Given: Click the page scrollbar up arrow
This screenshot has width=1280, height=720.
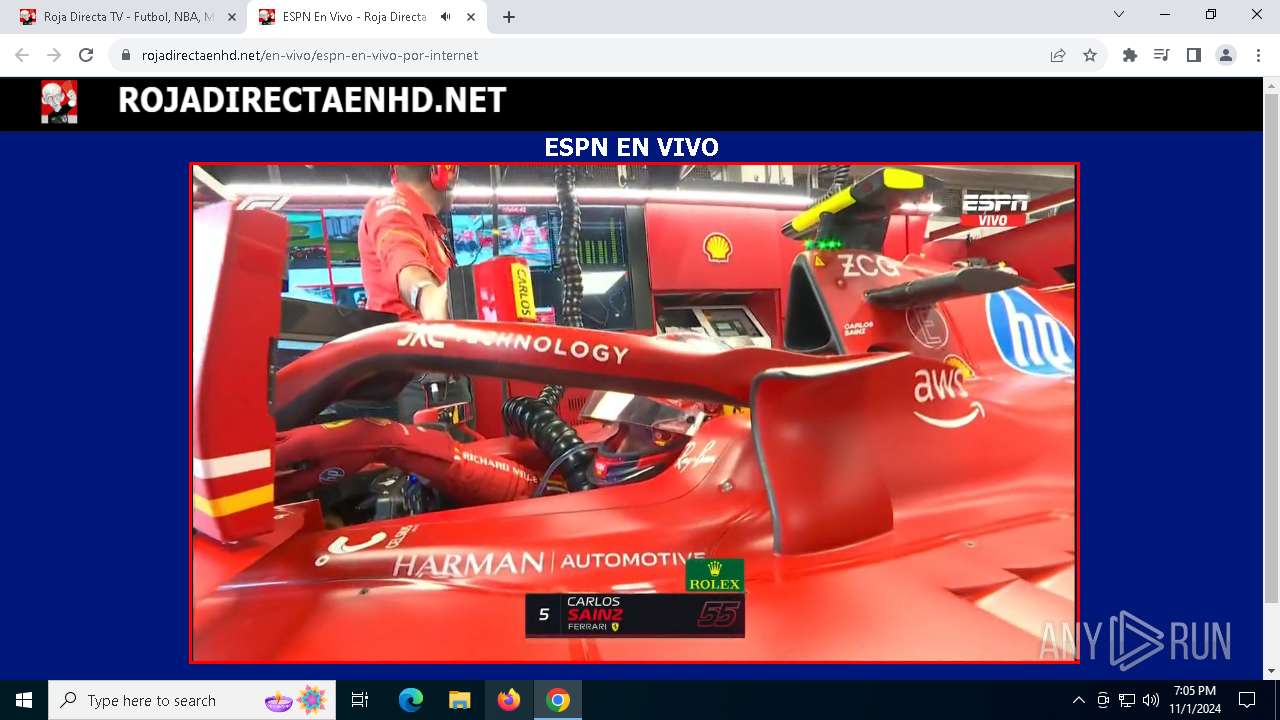Looking at the screenshot, I should point(1271,85).
